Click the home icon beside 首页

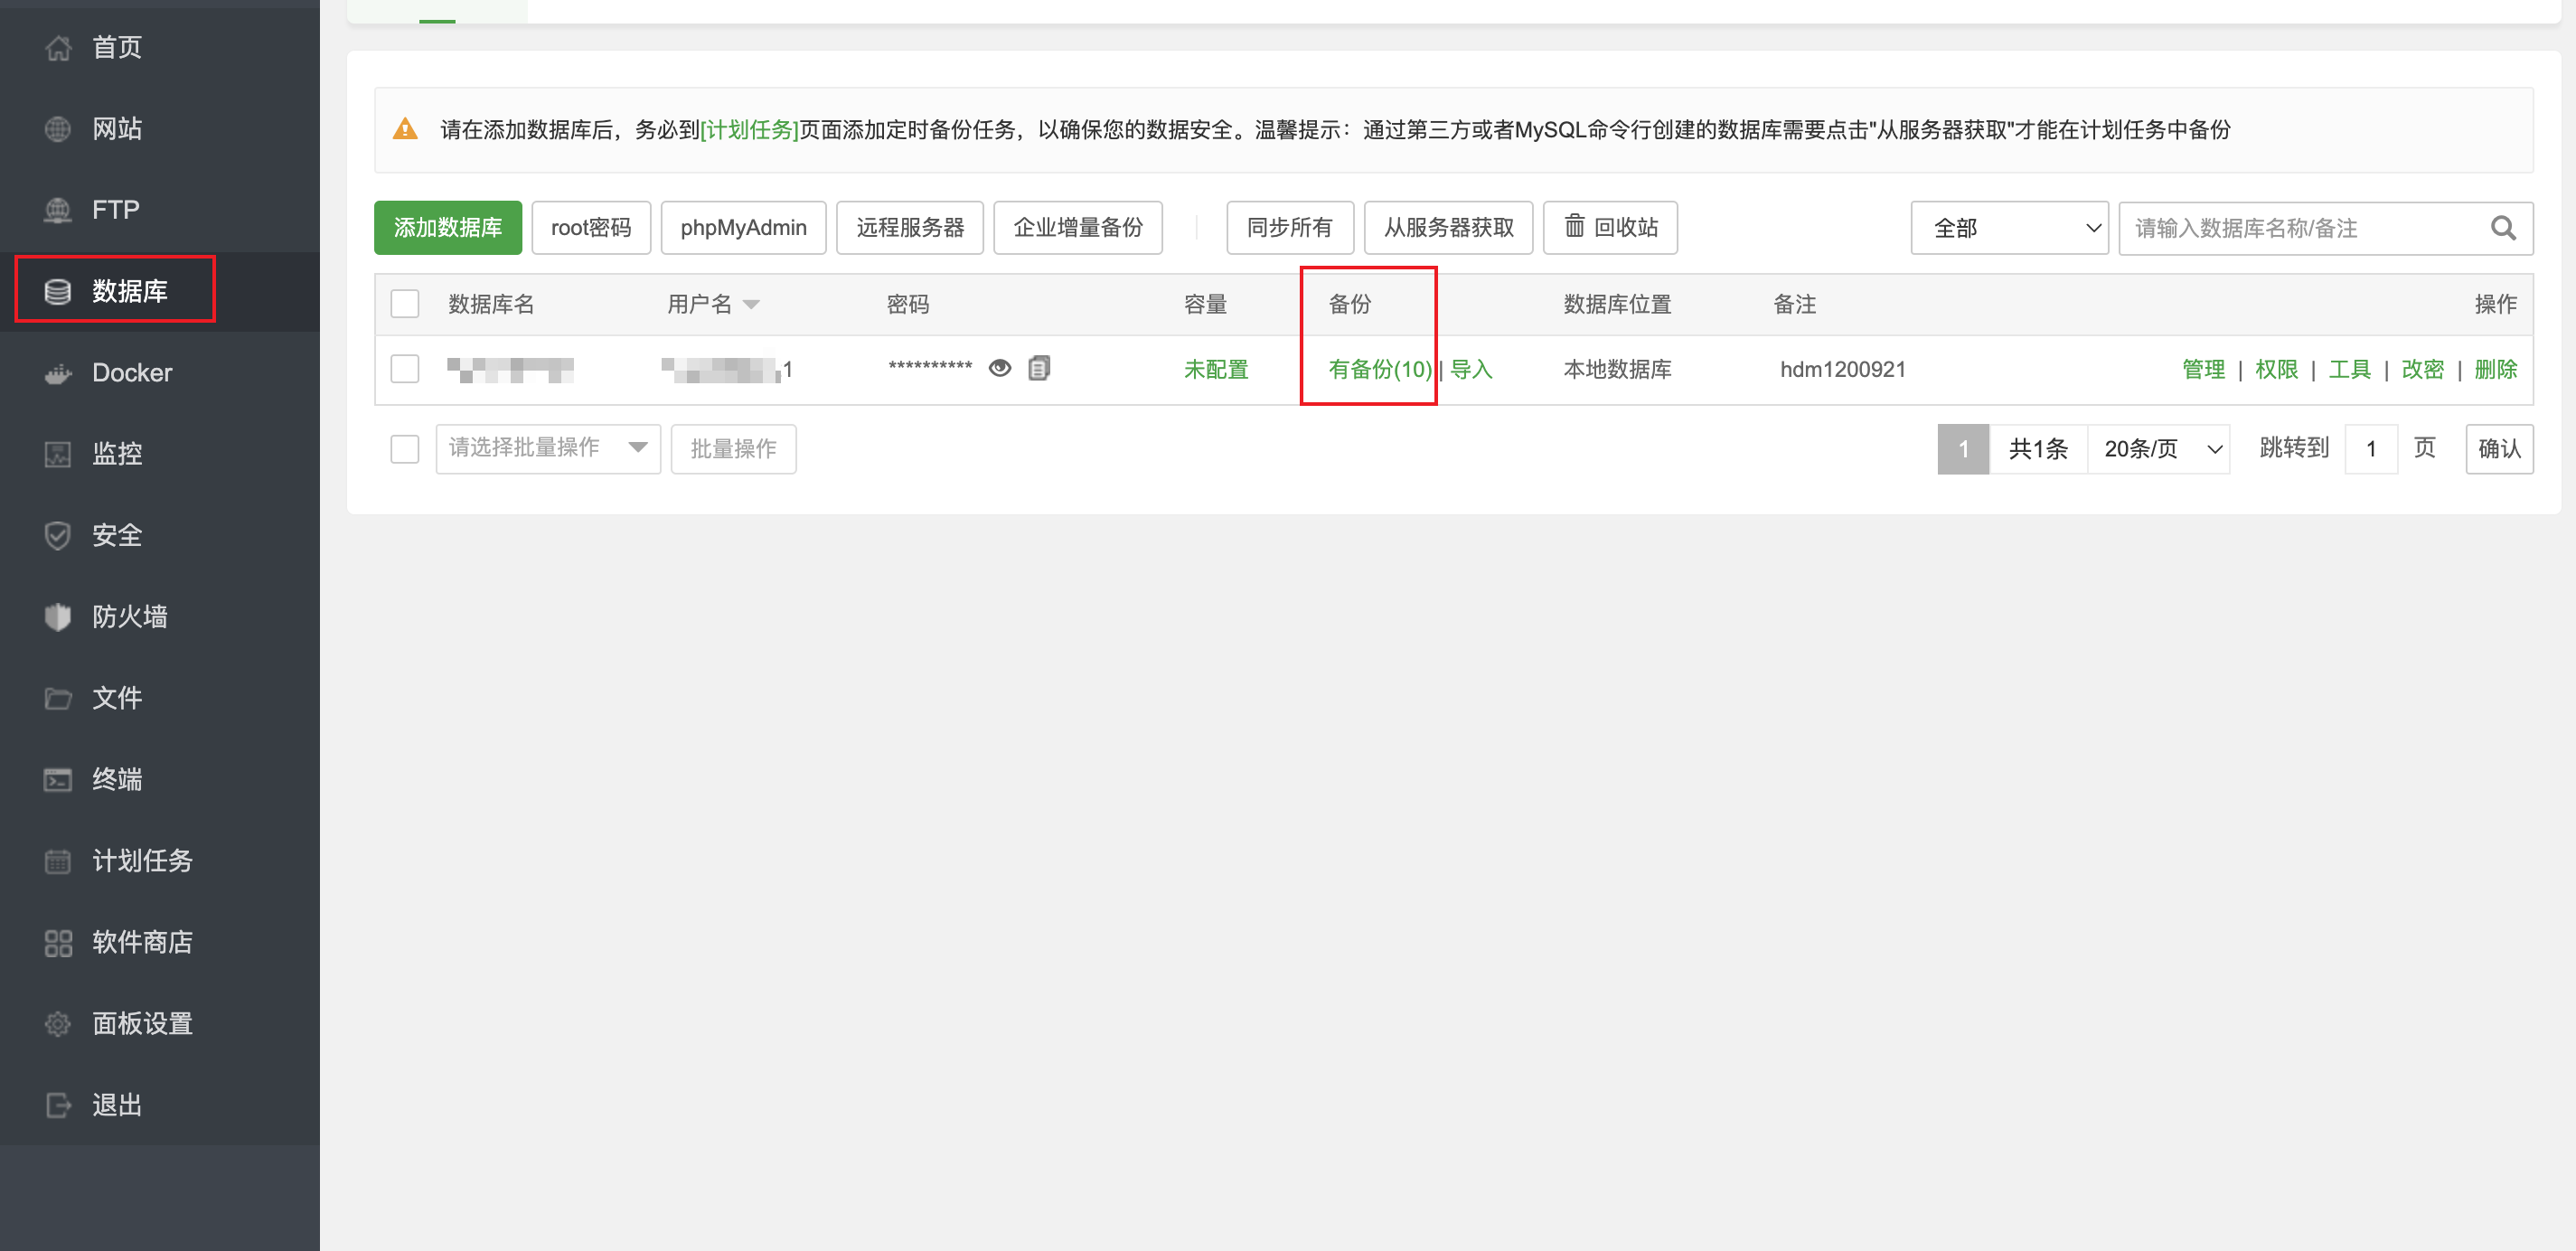[58, 47]
